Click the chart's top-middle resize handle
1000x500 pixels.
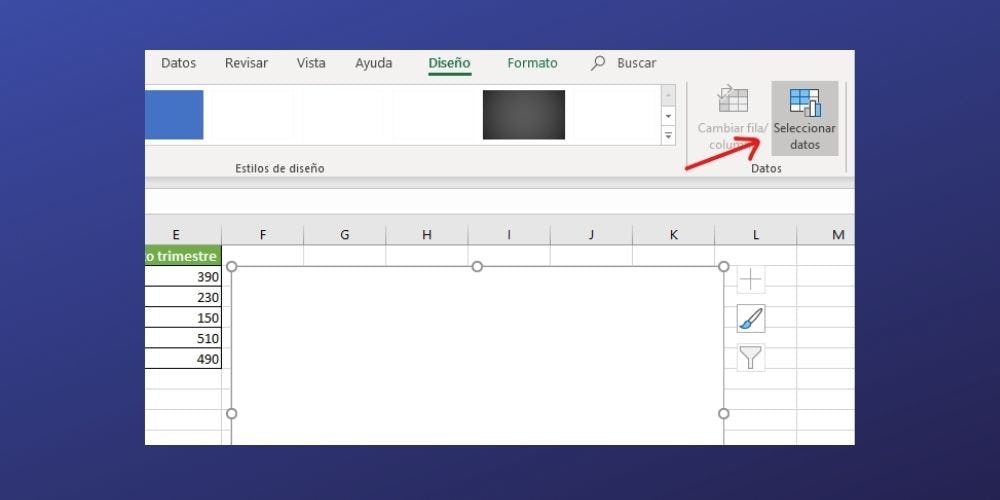tap(477, 266)
